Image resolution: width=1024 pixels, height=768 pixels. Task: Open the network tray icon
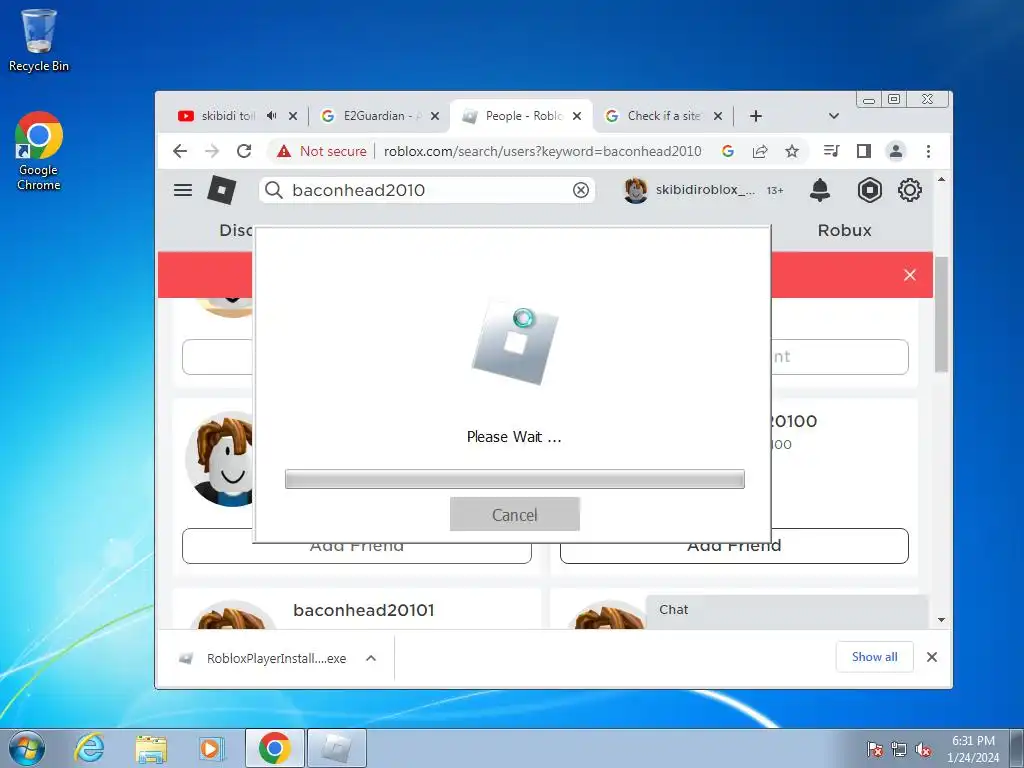899,749
